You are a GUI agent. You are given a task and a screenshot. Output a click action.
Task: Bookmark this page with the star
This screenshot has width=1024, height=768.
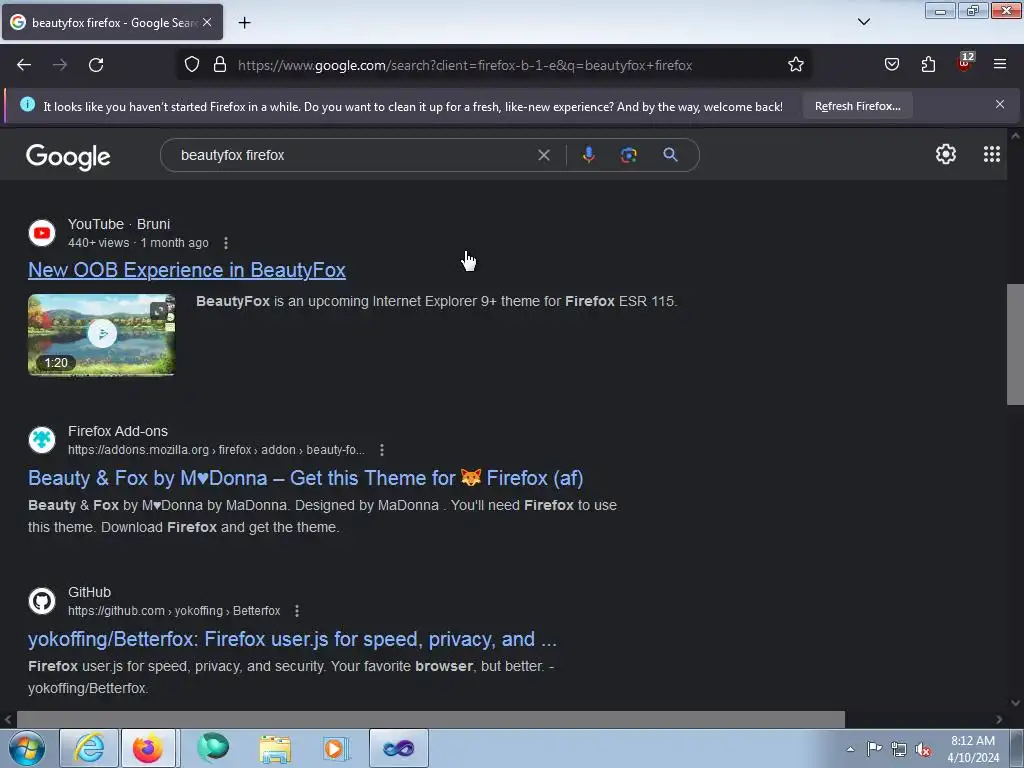tap(795, 65)
